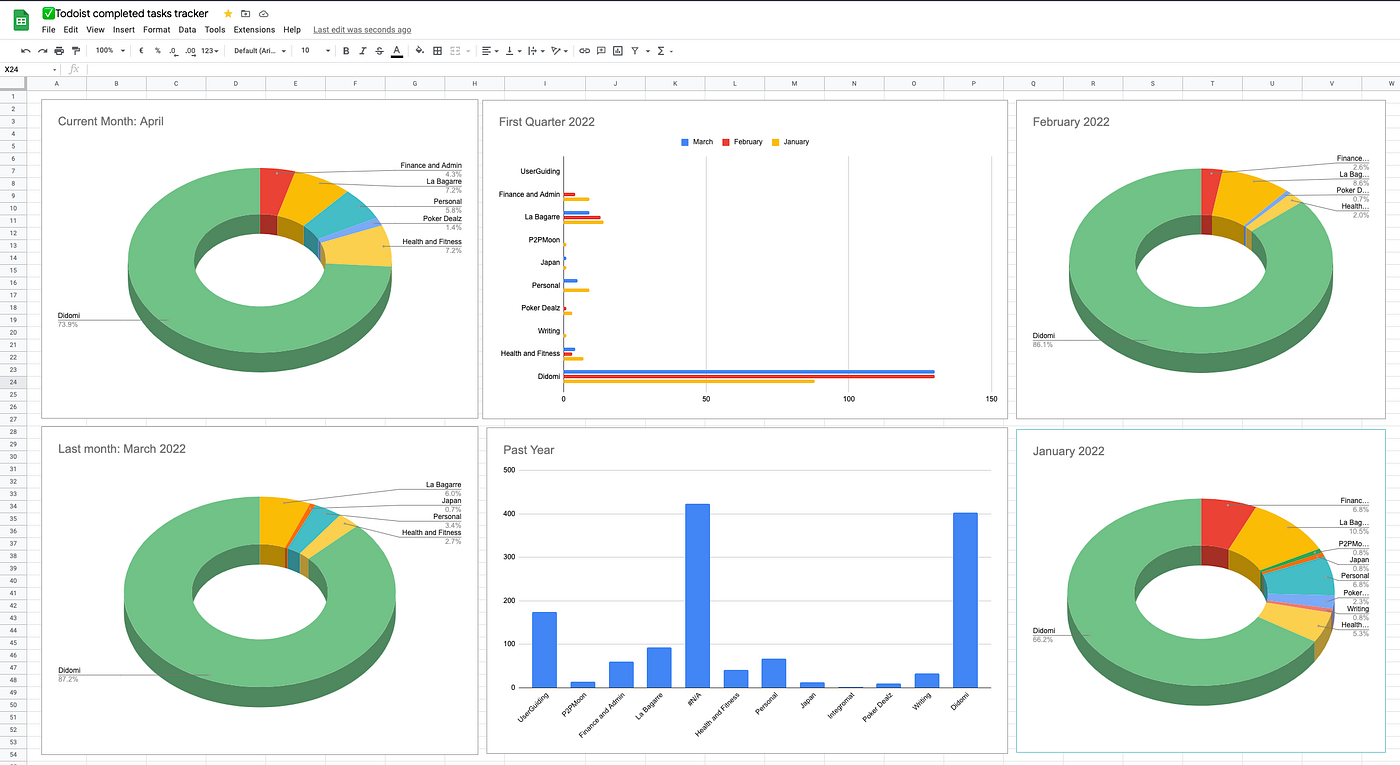Open the fill color bucket
The height and width of the screenshot is (765, 1400).
point(420,50)
